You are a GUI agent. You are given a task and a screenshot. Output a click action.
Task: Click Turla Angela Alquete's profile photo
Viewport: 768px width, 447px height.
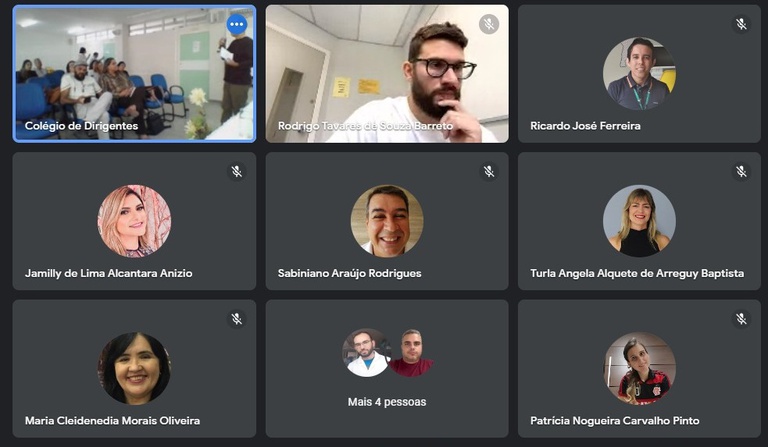click(639, 221)
